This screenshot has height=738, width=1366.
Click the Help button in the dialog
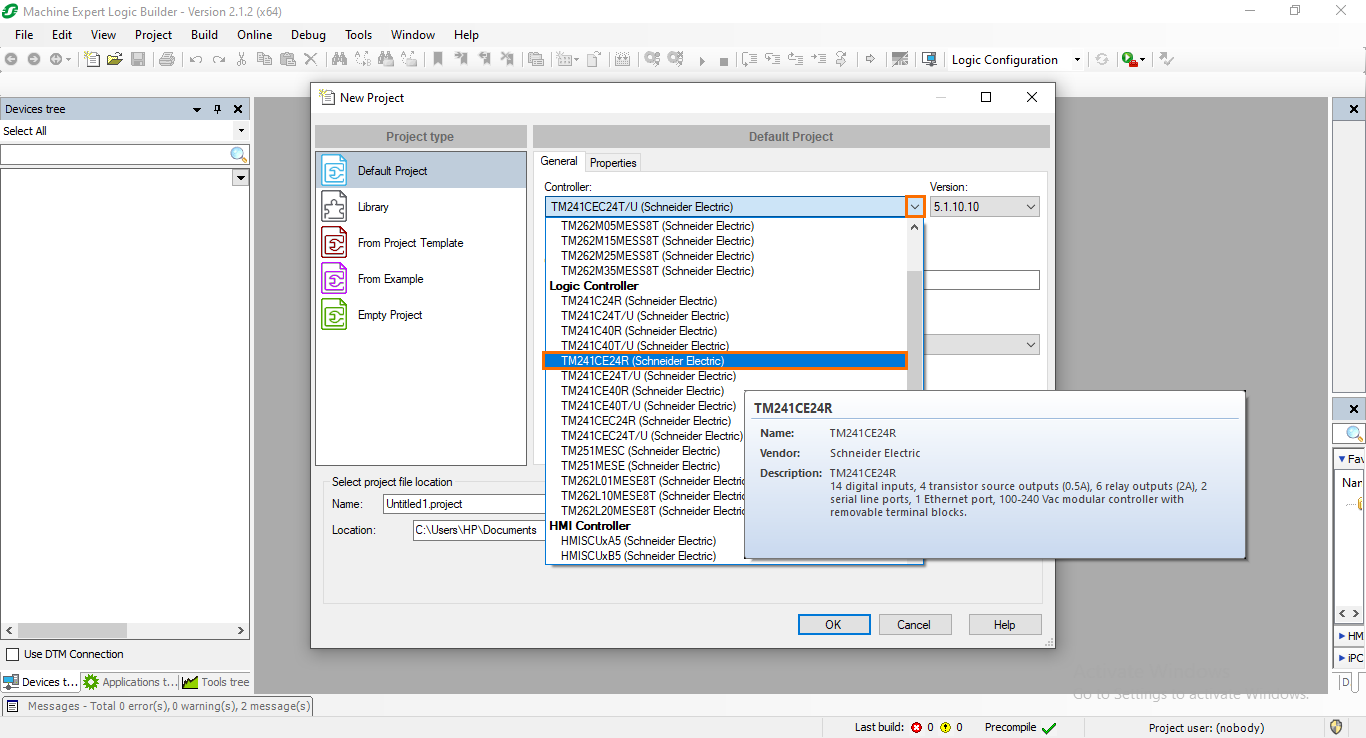coord(1005,624)
